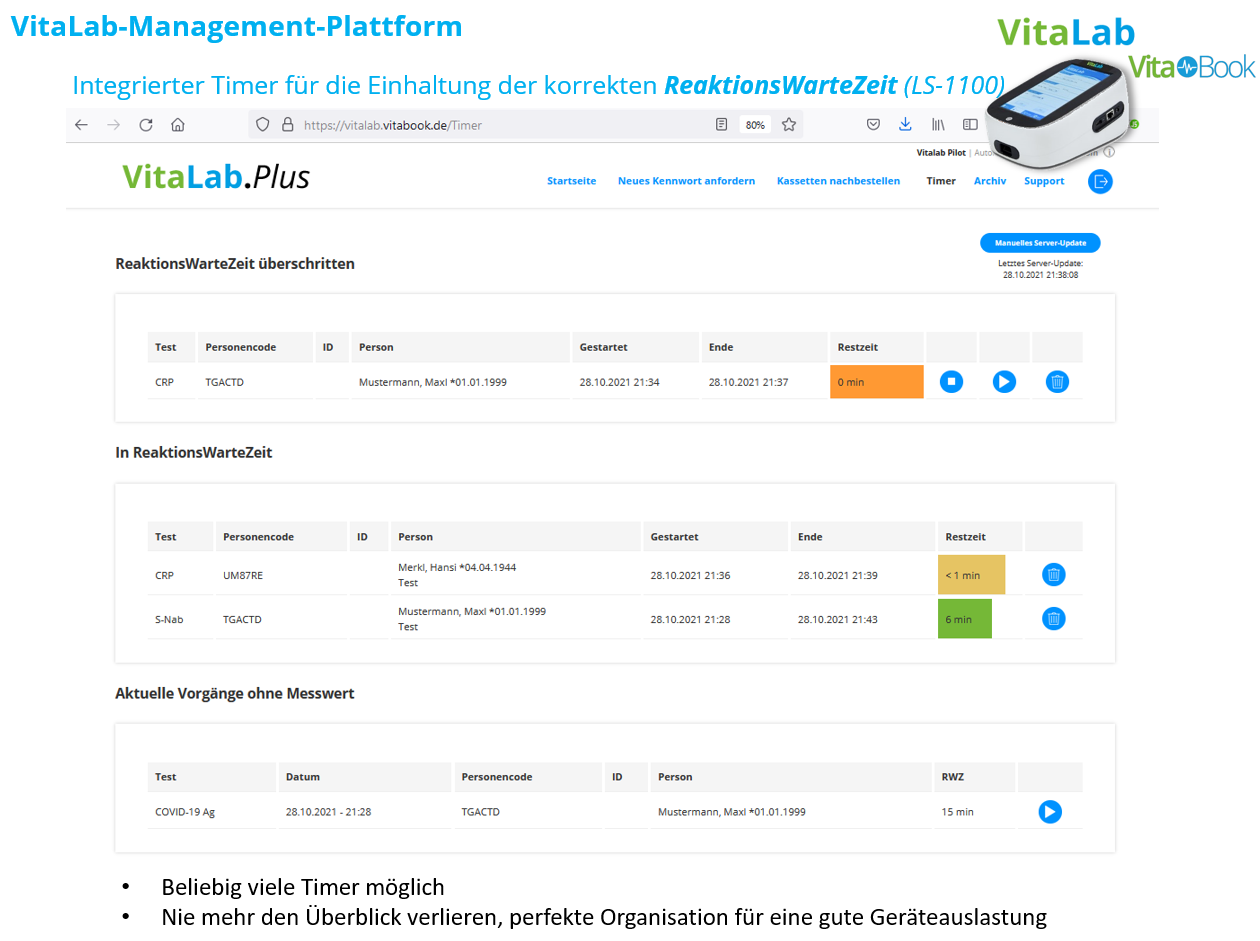Image resolution: width=1260 pixels, height=941 pixels.
Task: Reload the page with the refresh icon
Action: coord(146,125)
